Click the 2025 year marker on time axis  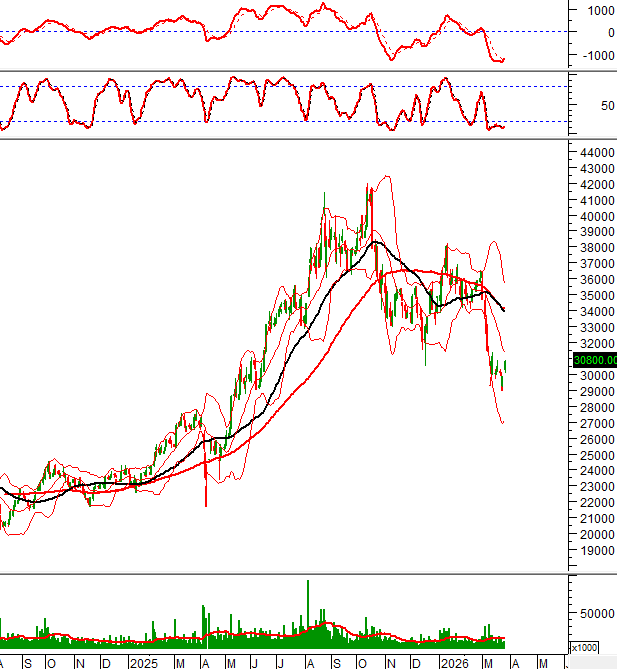point(142,663)
